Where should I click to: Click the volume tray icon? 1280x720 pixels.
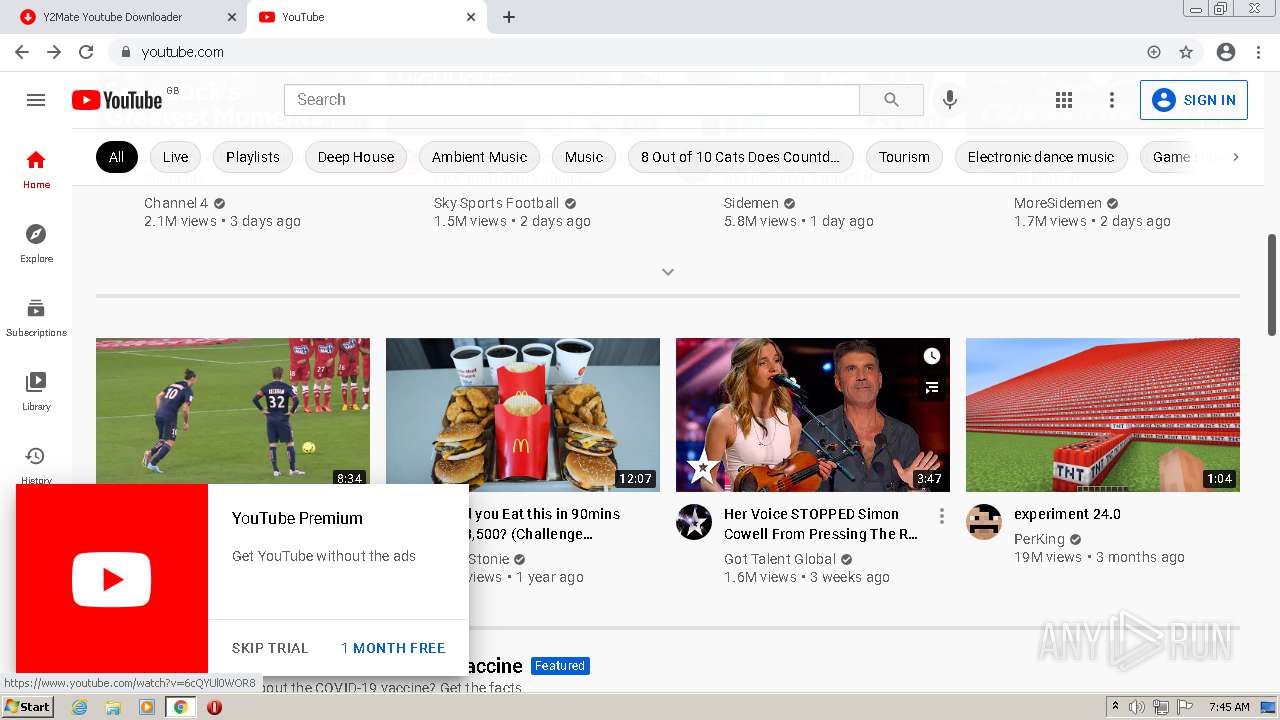(1137, 707)
